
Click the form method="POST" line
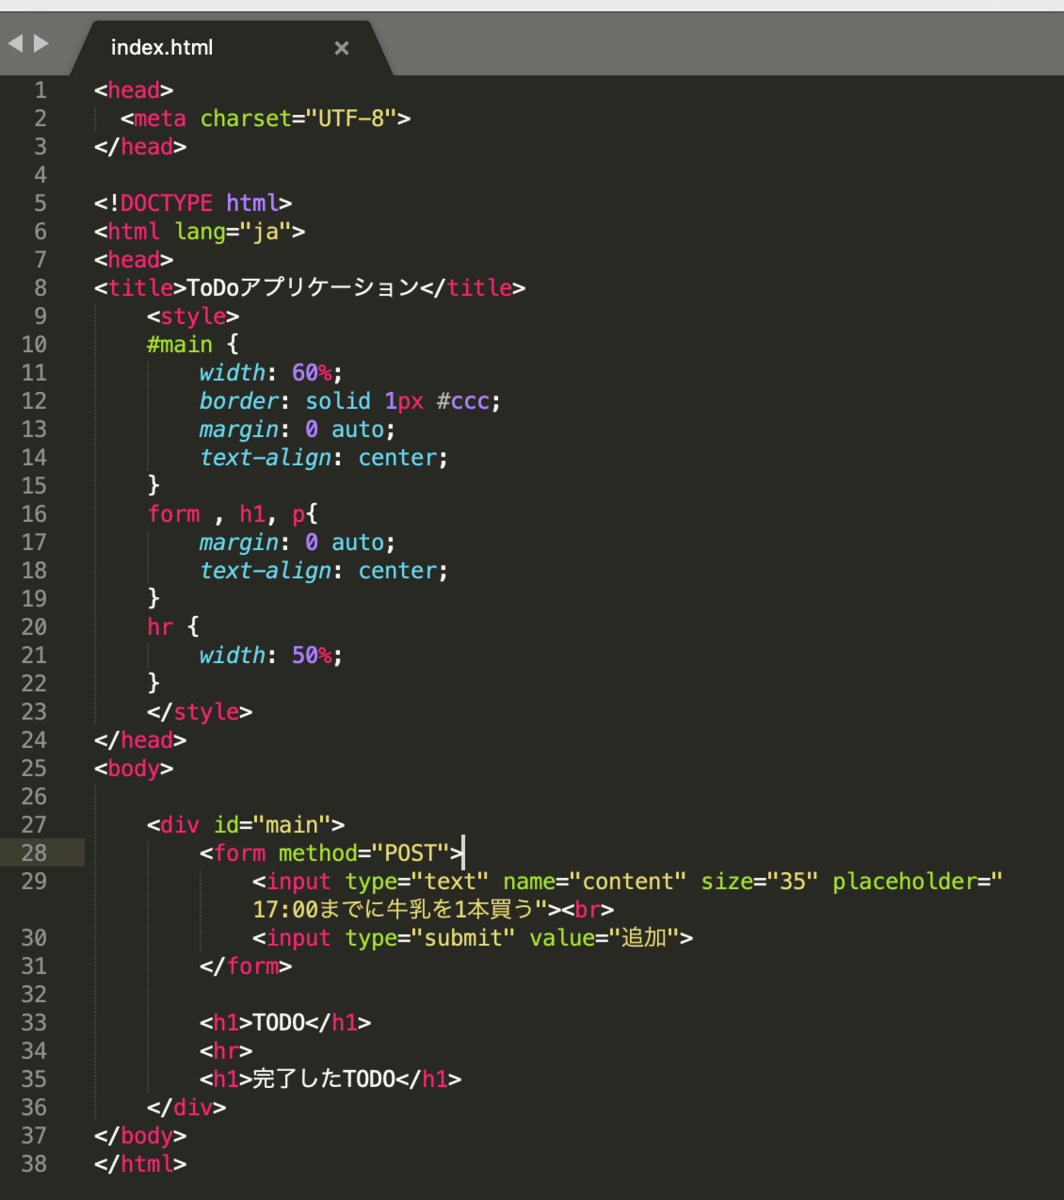coord(332,853)
